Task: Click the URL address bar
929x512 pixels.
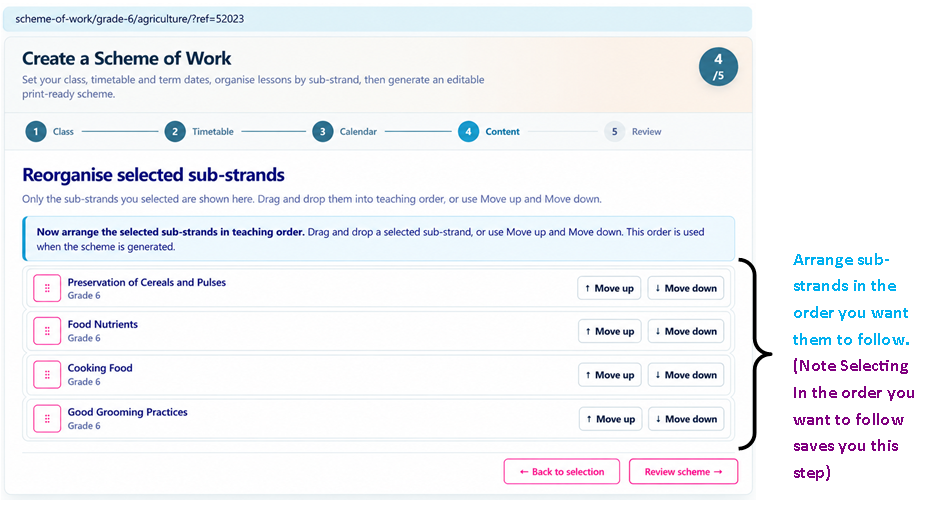Action: 377,19
